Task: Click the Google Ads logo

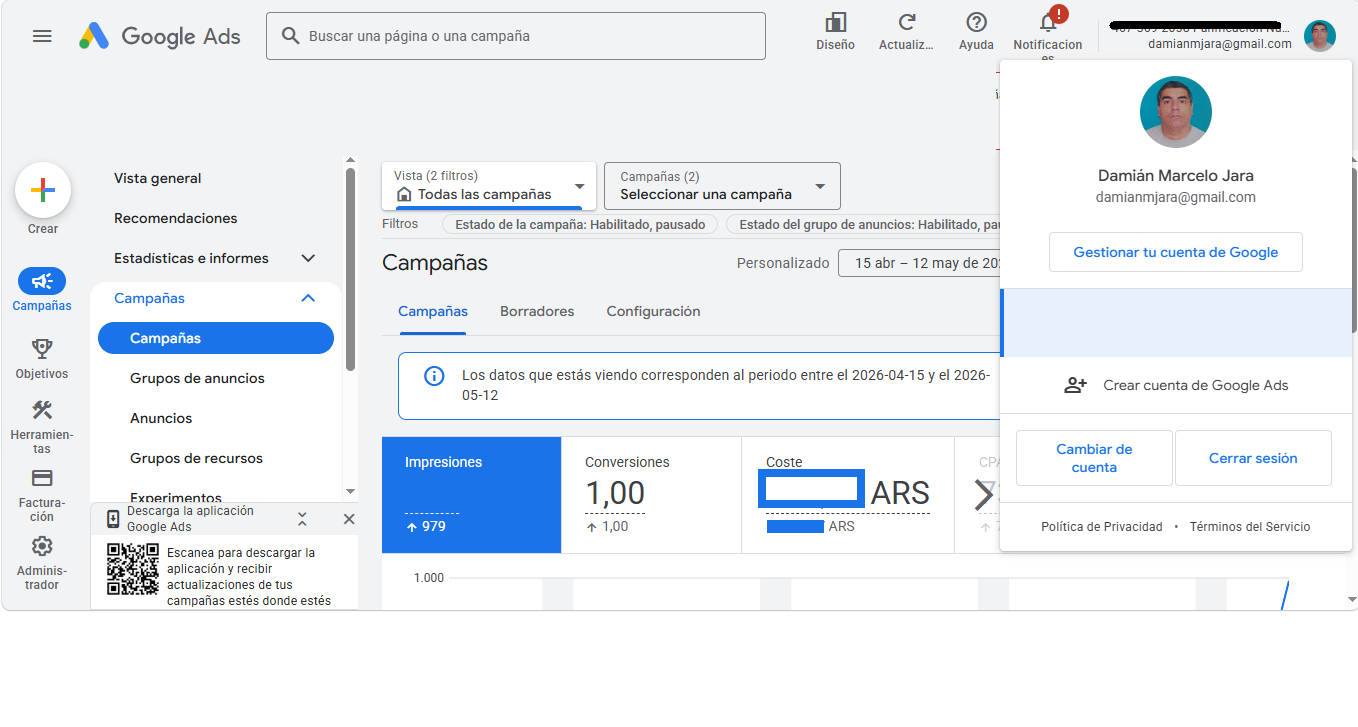Action: (160, 36)
